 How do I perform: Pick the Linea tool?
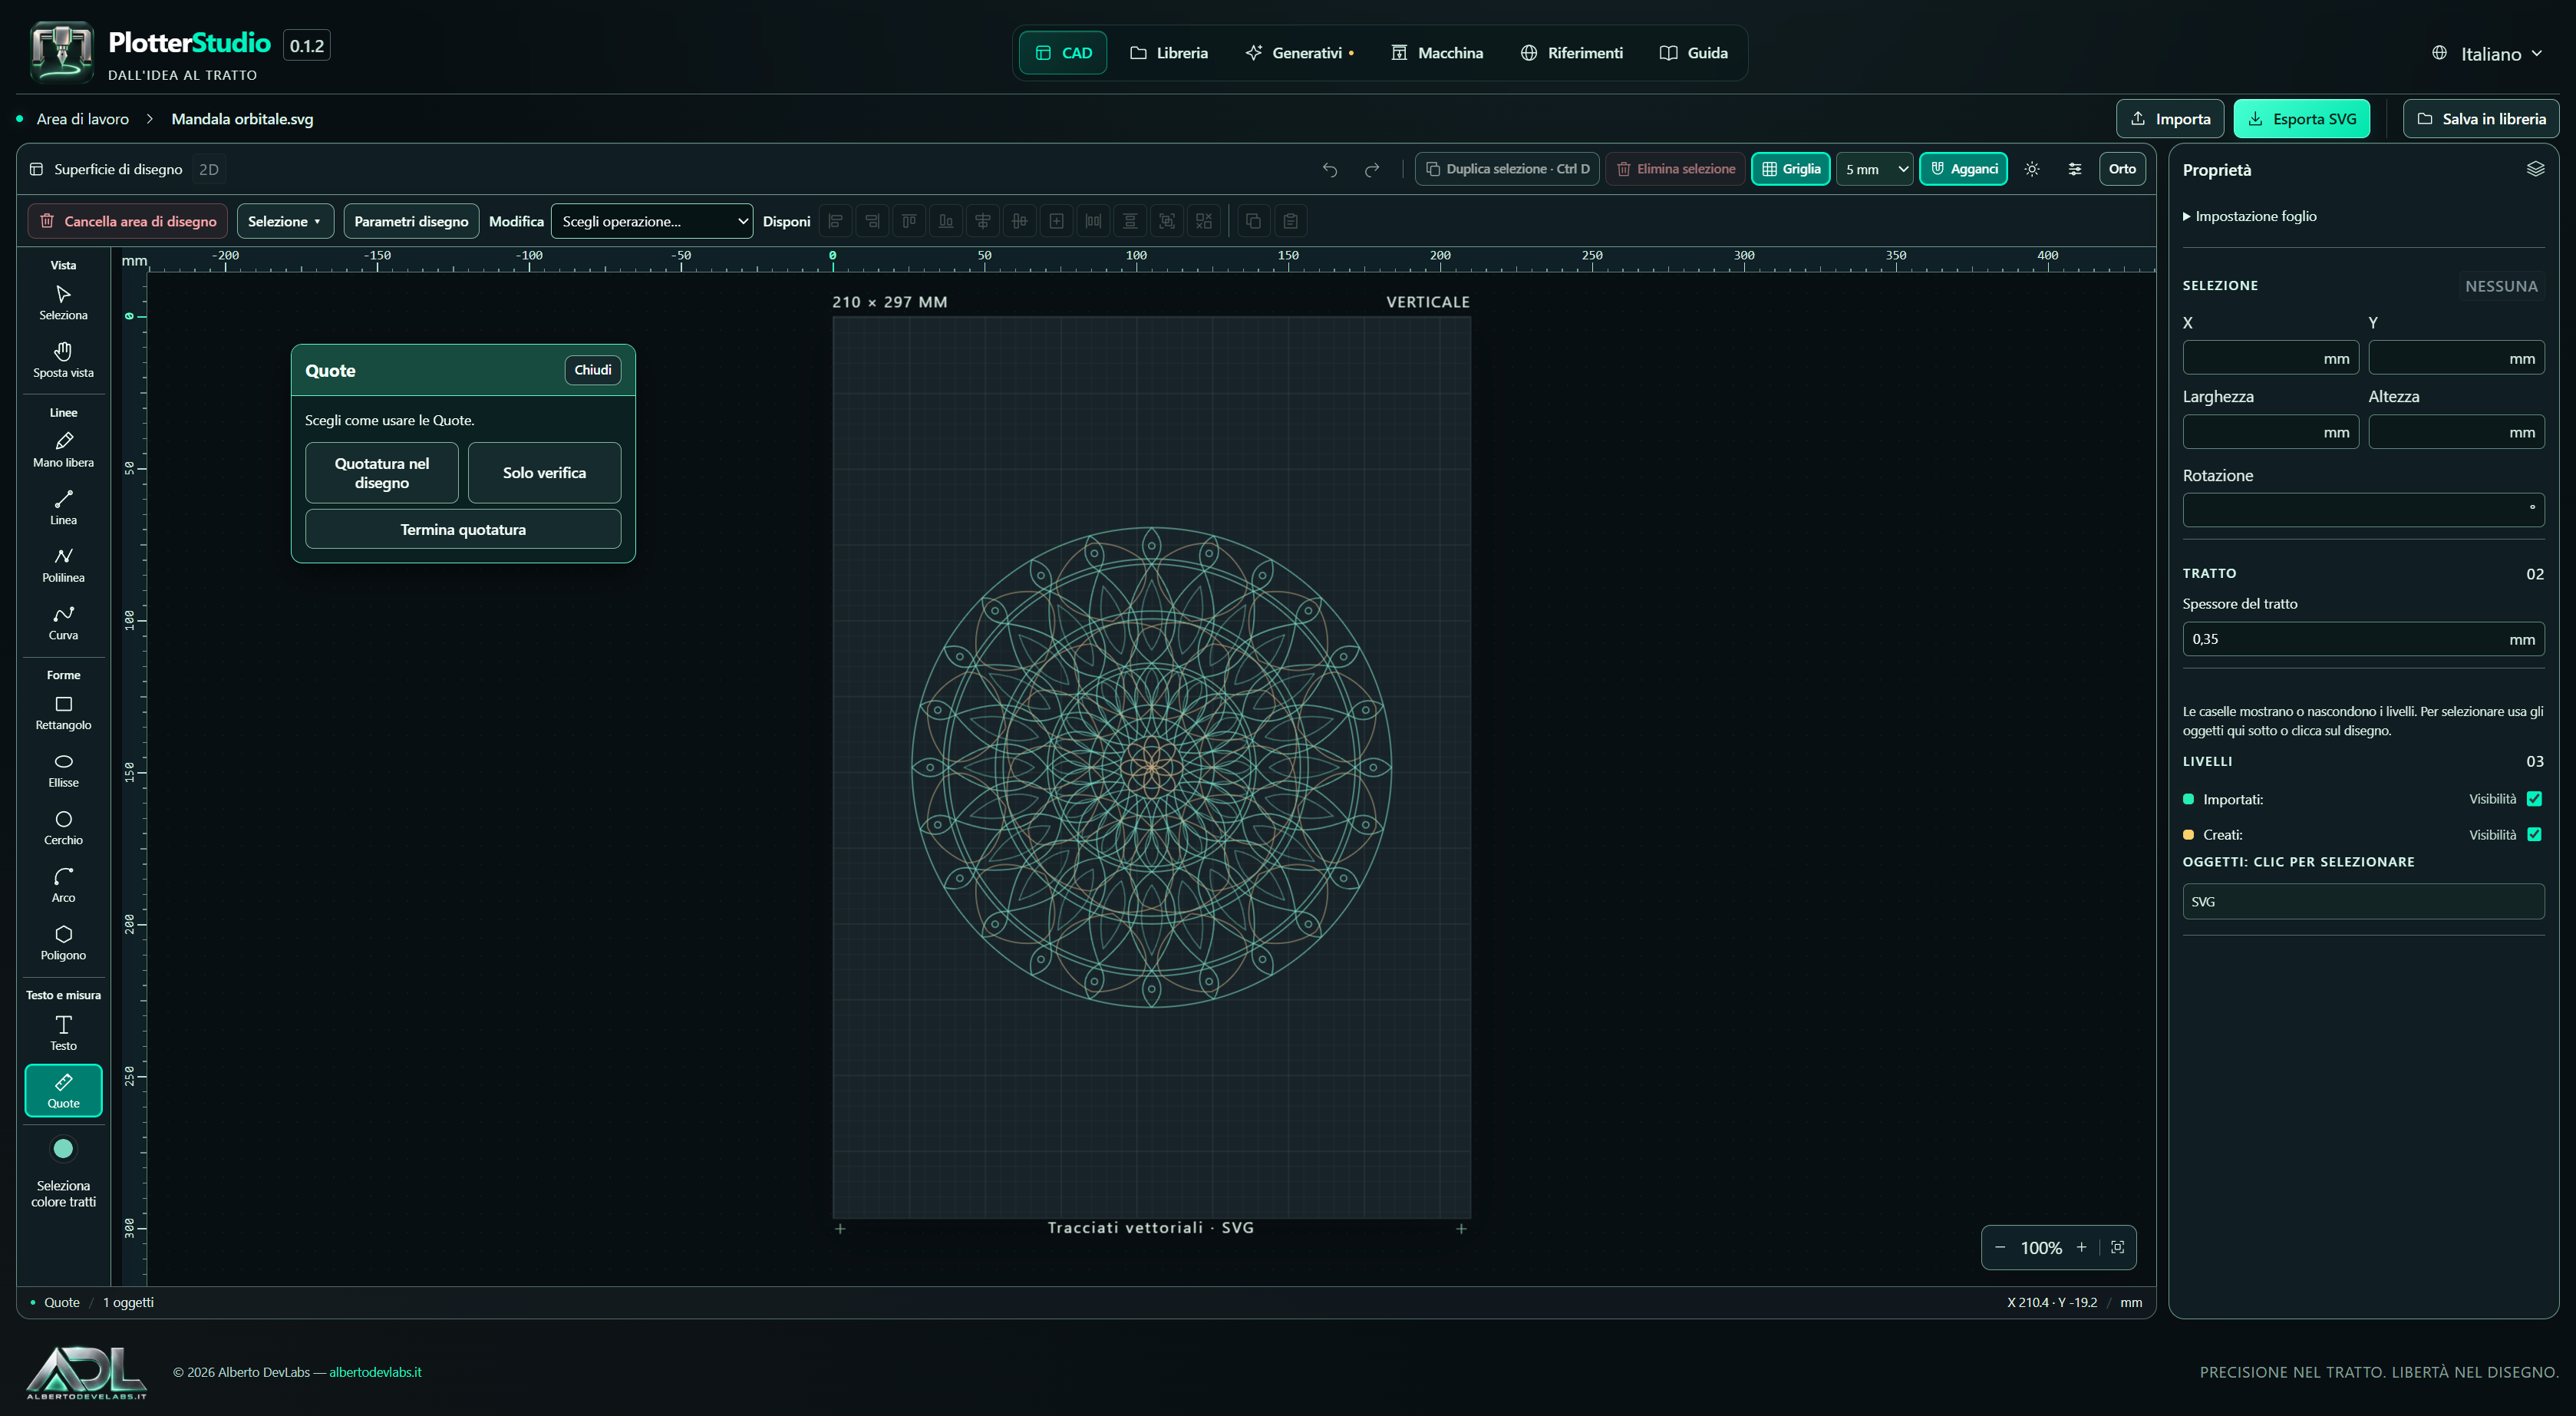(x=63, y=508)
